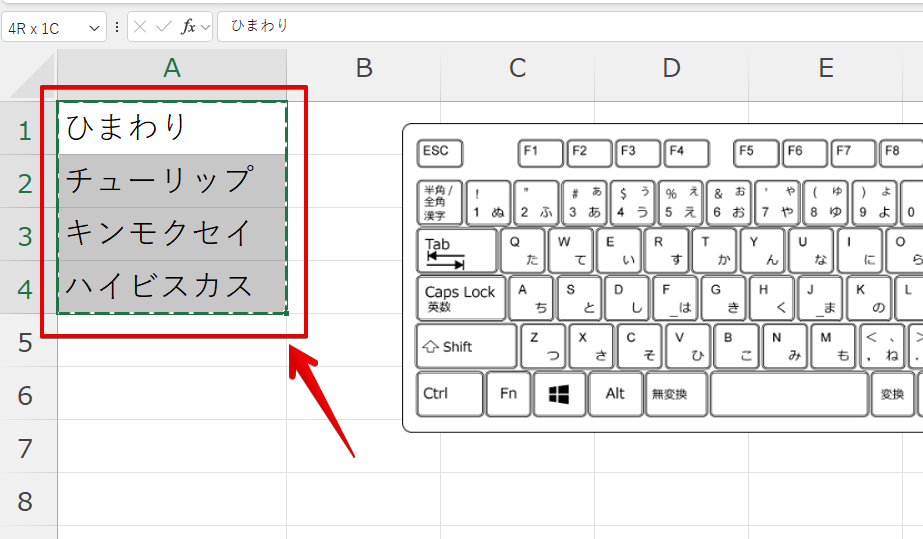This screenshot has width=923, height=539.
Task: Click the Tab key on keyboard image
Action: point(456,251)
